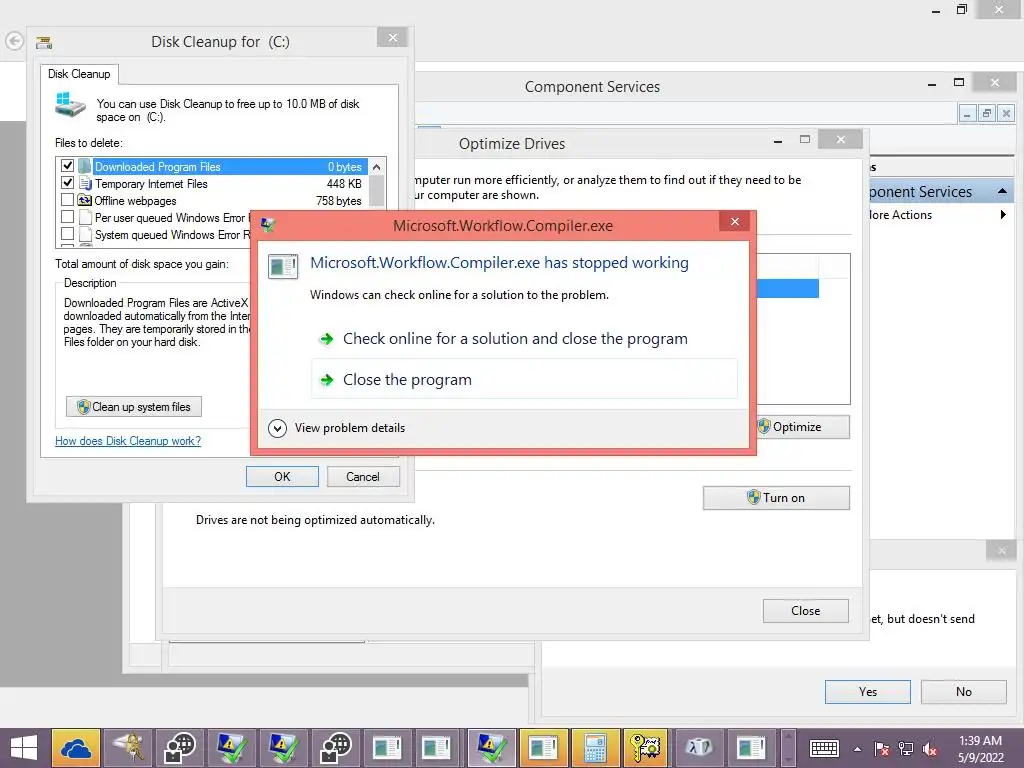Click the muted volume tray icon
Viewport: 1024px width, 768px height.
(x=930, y=749)
